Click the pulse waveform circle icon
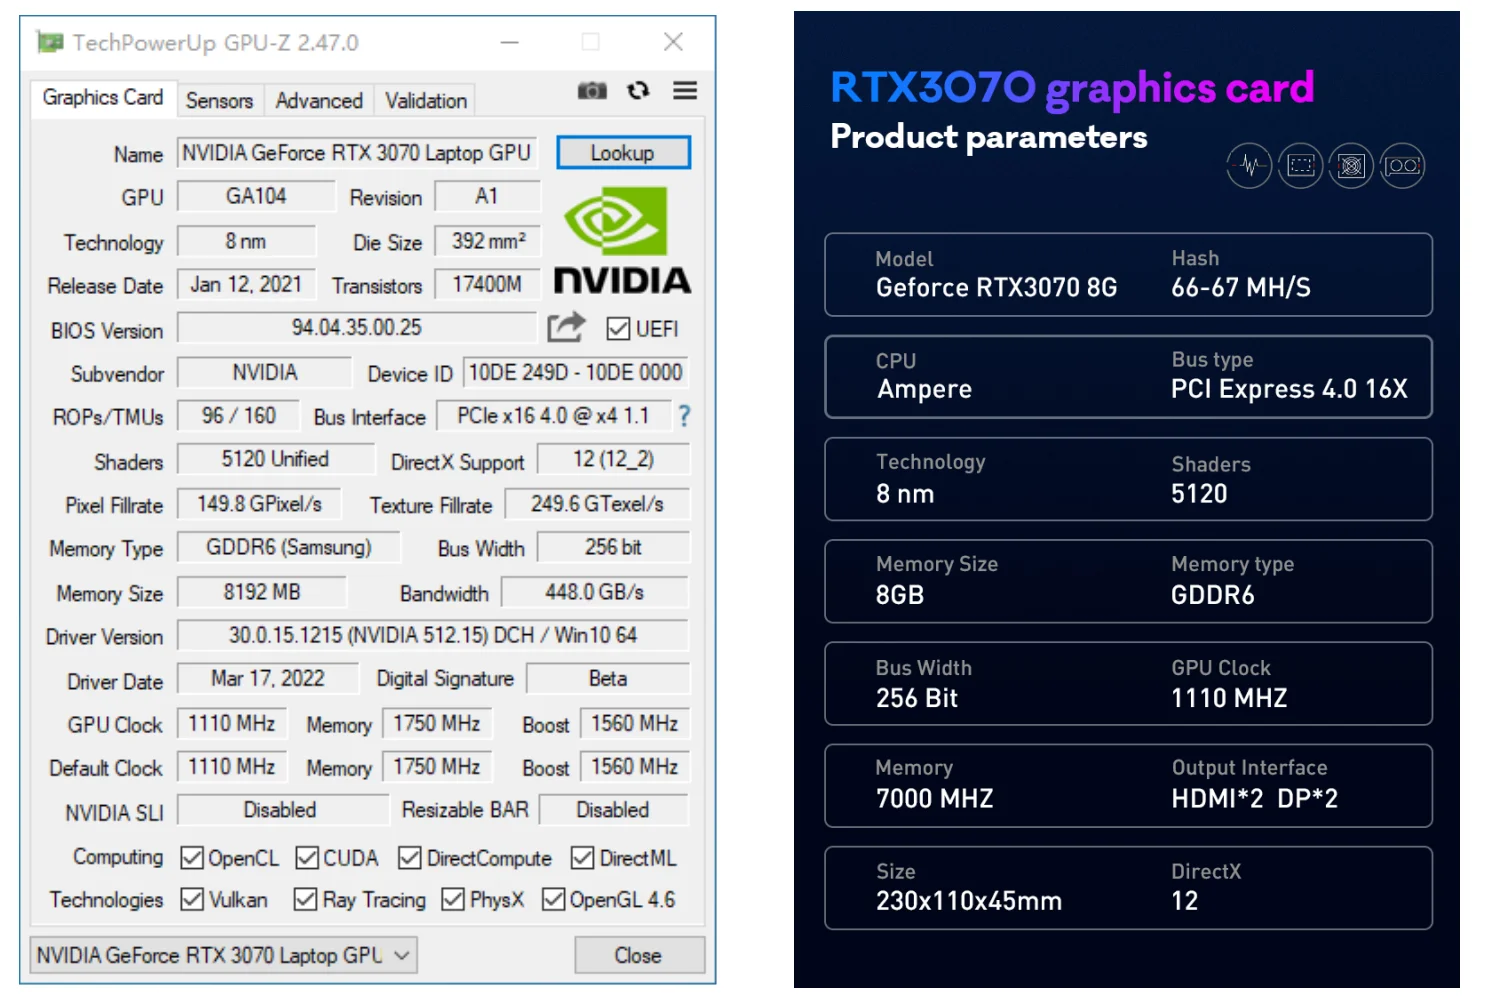Screen dimensions: 1500x1000 click(1250, 166)
